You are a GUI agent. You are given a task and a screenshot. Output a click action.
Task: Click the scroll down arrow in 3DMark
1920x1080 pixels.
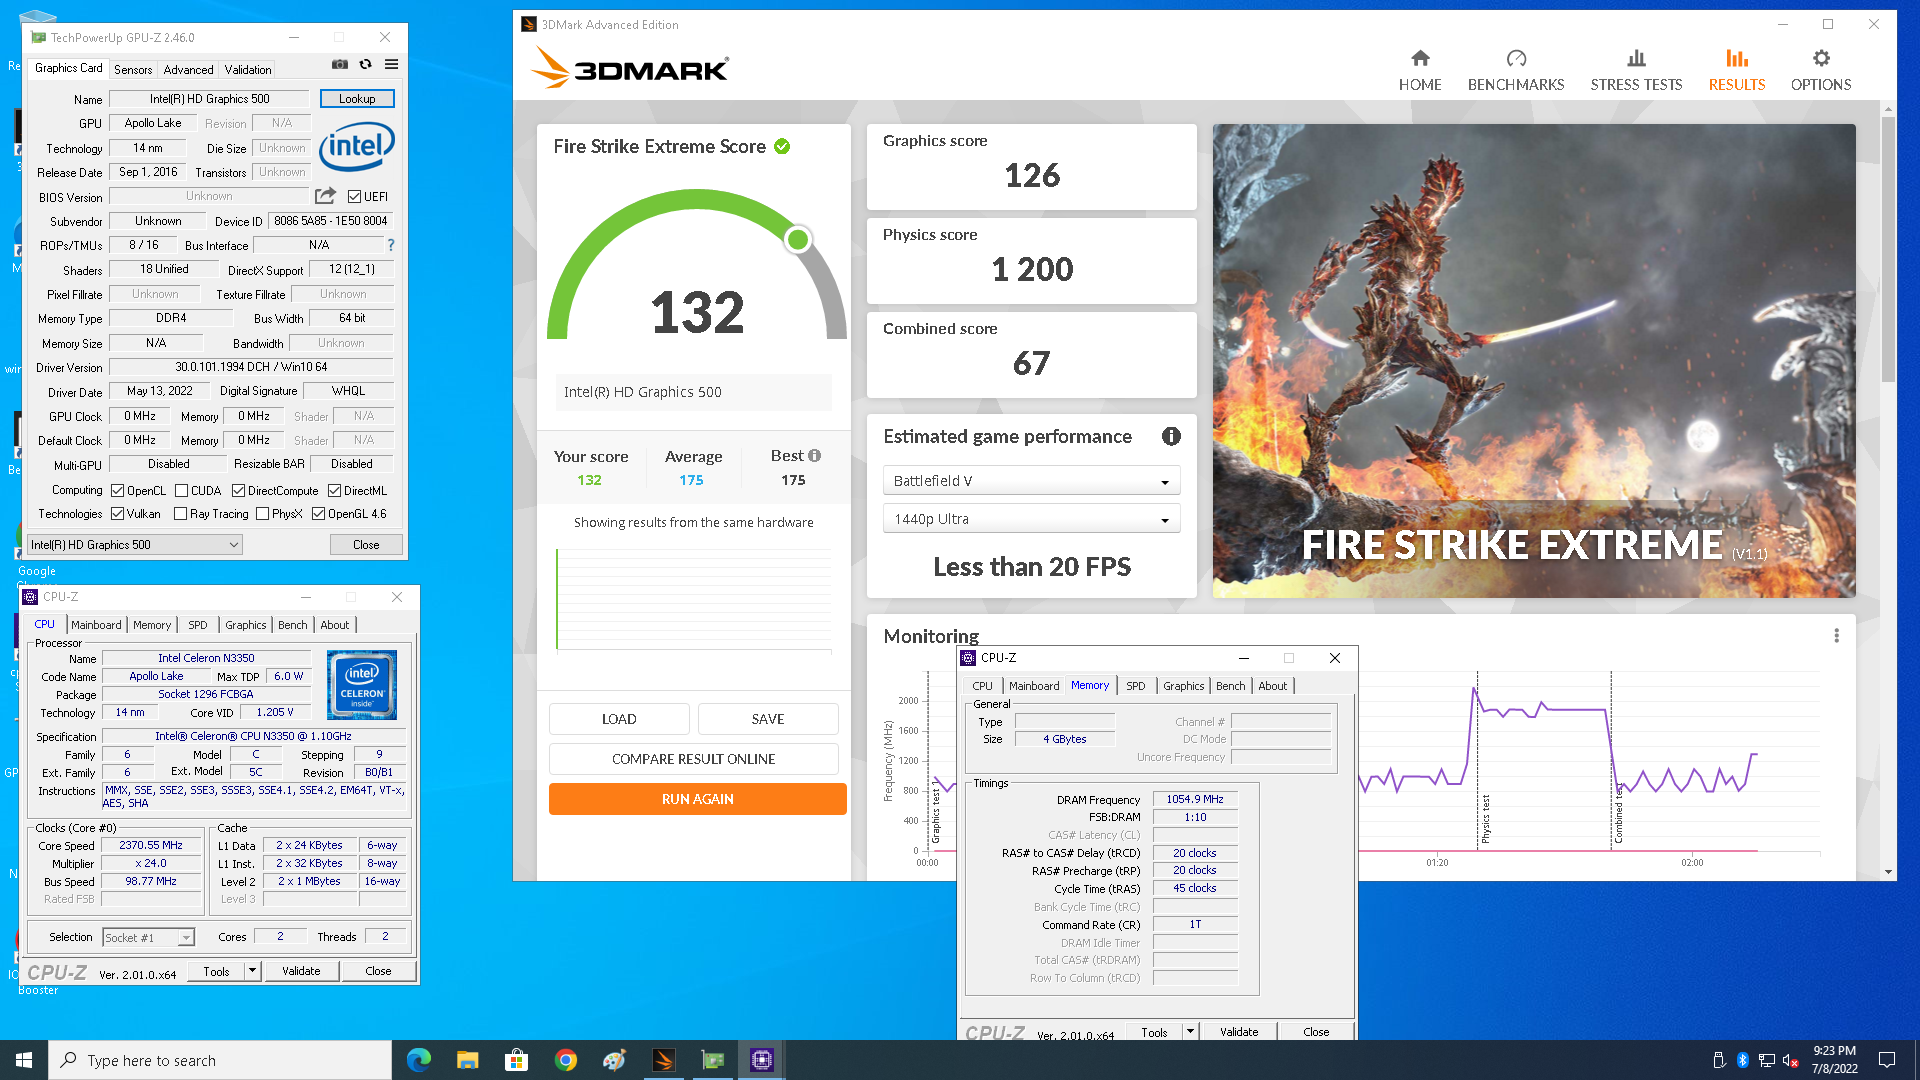1888,872
